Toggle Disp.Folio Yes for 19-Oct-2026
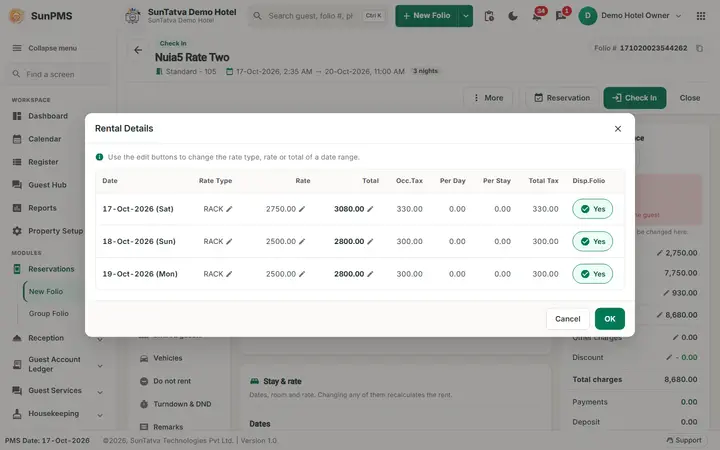The image size is (720, 450). pos(592,274)
